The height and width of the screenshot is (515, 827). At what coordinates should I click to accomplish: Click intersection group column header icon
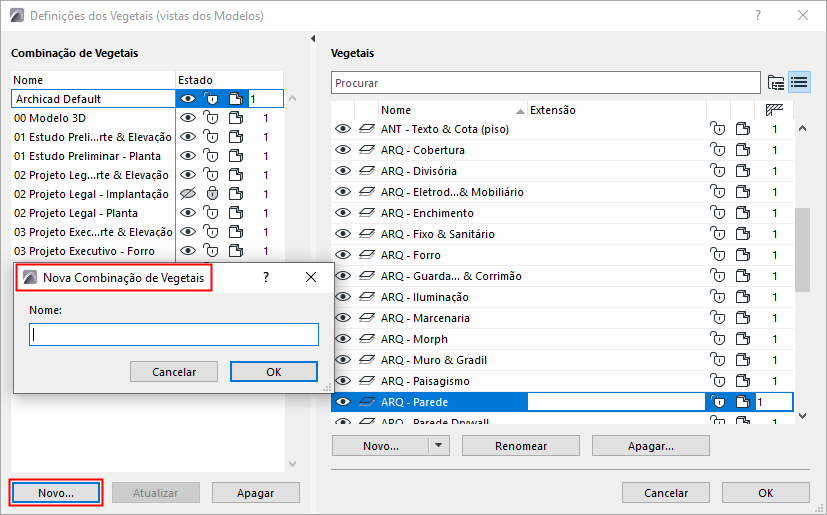coord(774,110)
